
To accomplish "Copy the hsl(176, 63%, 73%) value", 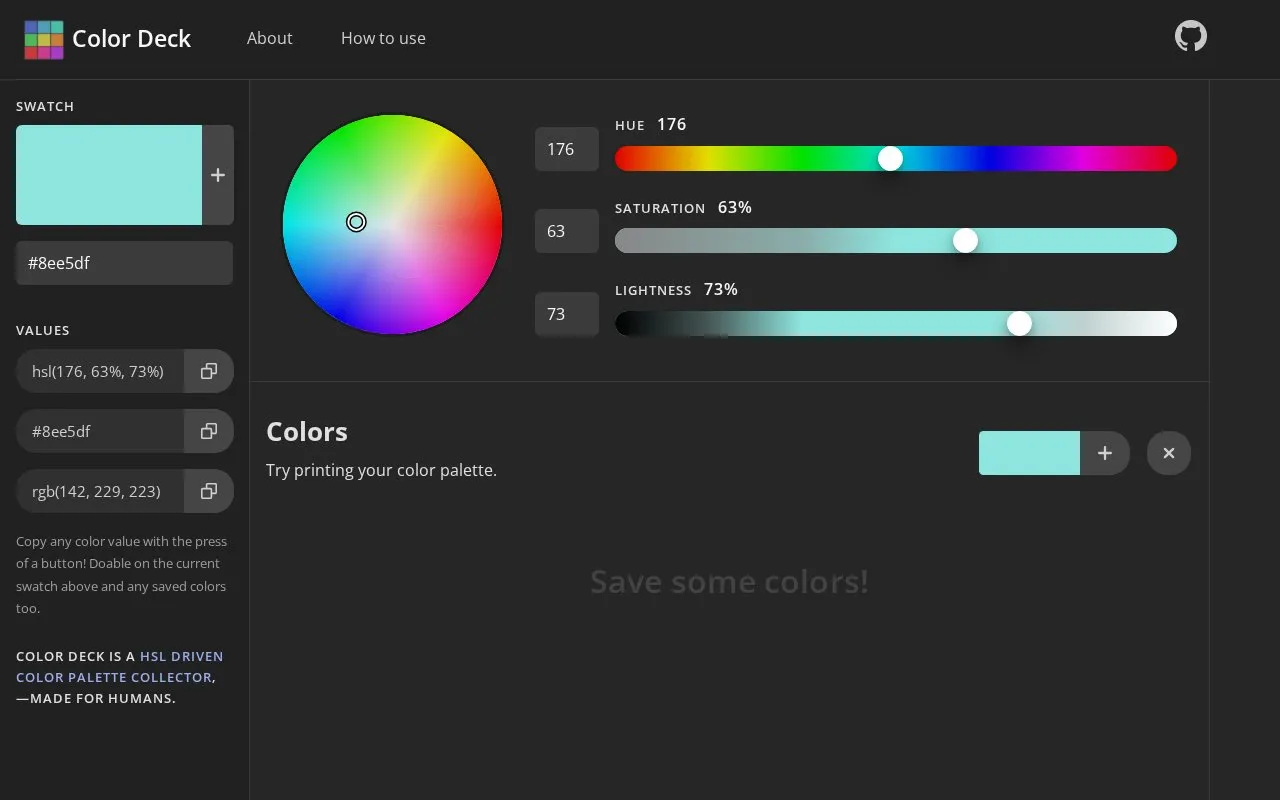I will (x=209, y=371).
